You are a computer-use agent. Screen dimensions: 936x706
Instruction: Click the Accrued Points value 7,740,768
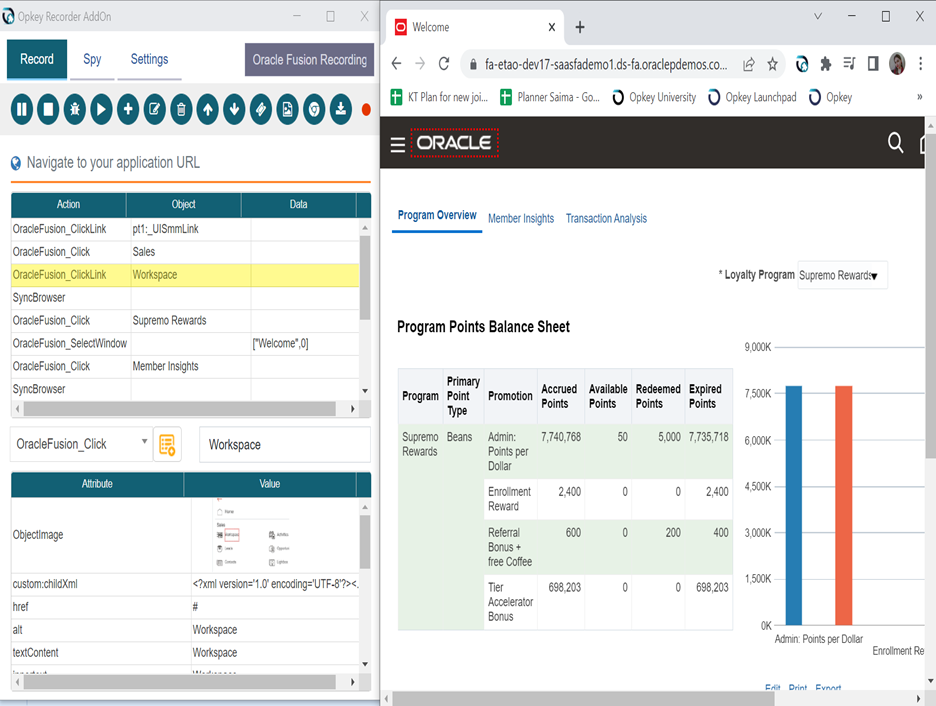click(561, 437)
